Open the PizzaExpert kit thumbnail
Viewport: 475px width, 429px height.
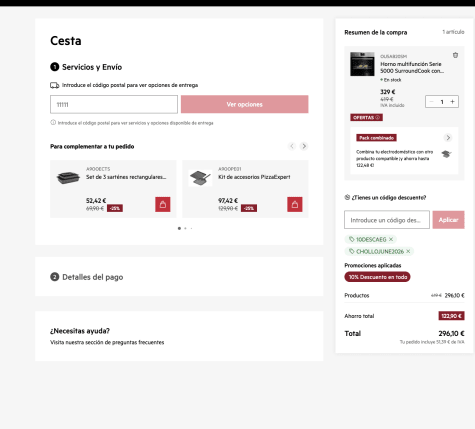pyautogui.click(x=200, y=178)
